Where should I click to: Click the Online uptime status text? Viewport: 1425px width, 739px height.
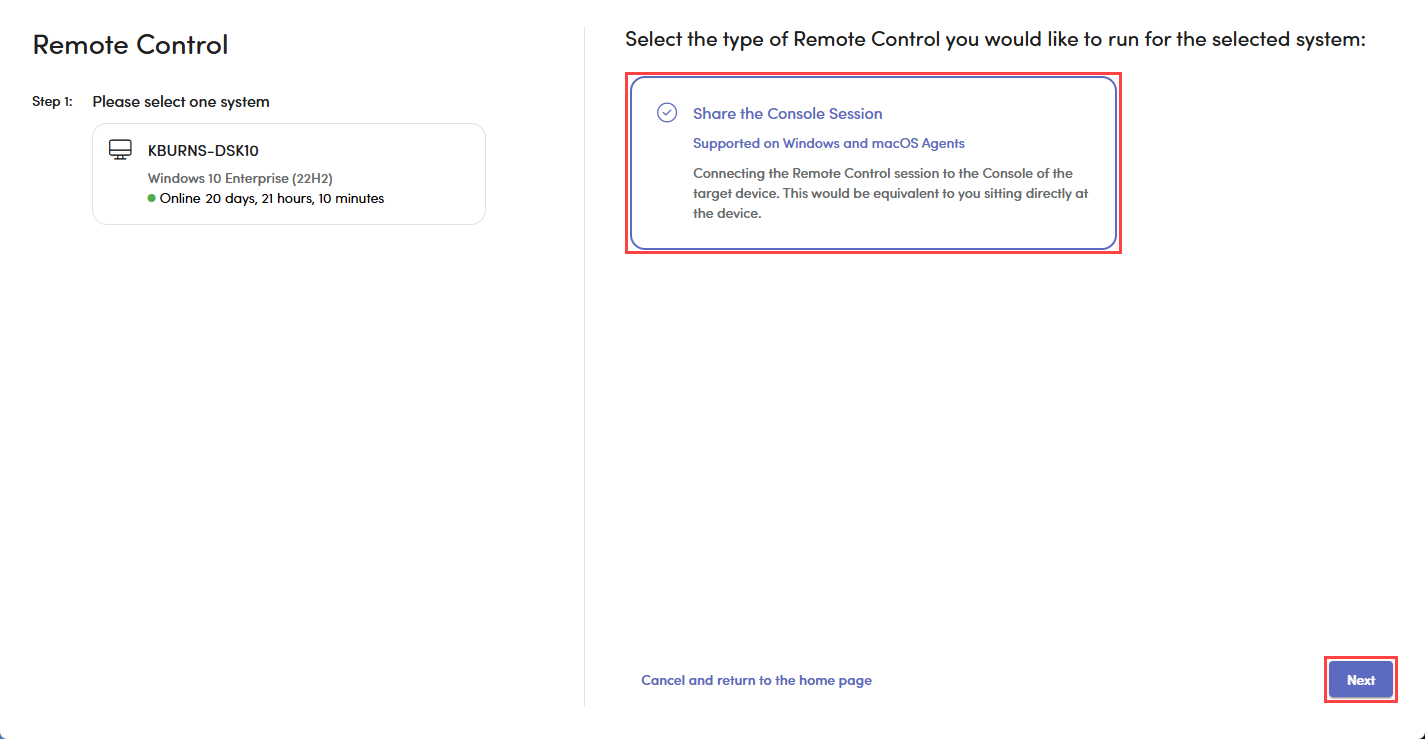click(271, 198)
